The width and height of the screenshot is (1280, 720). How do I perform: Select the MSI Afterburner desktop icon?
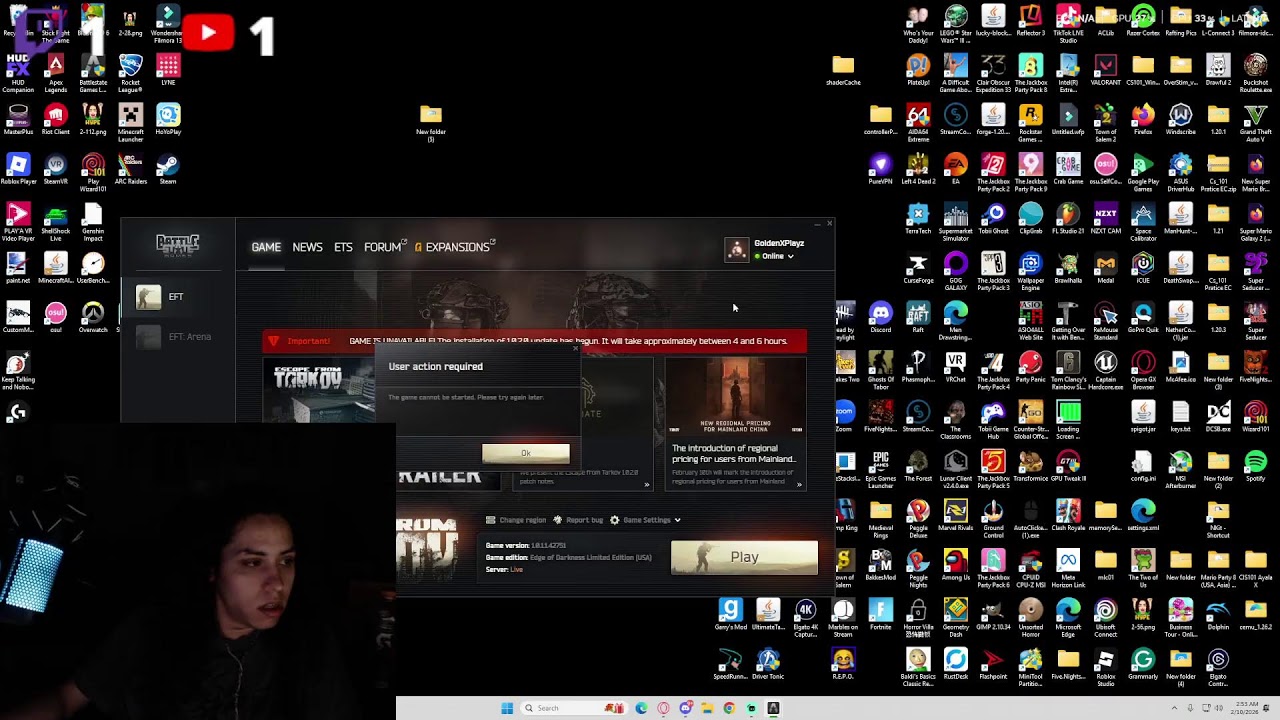1181,467
